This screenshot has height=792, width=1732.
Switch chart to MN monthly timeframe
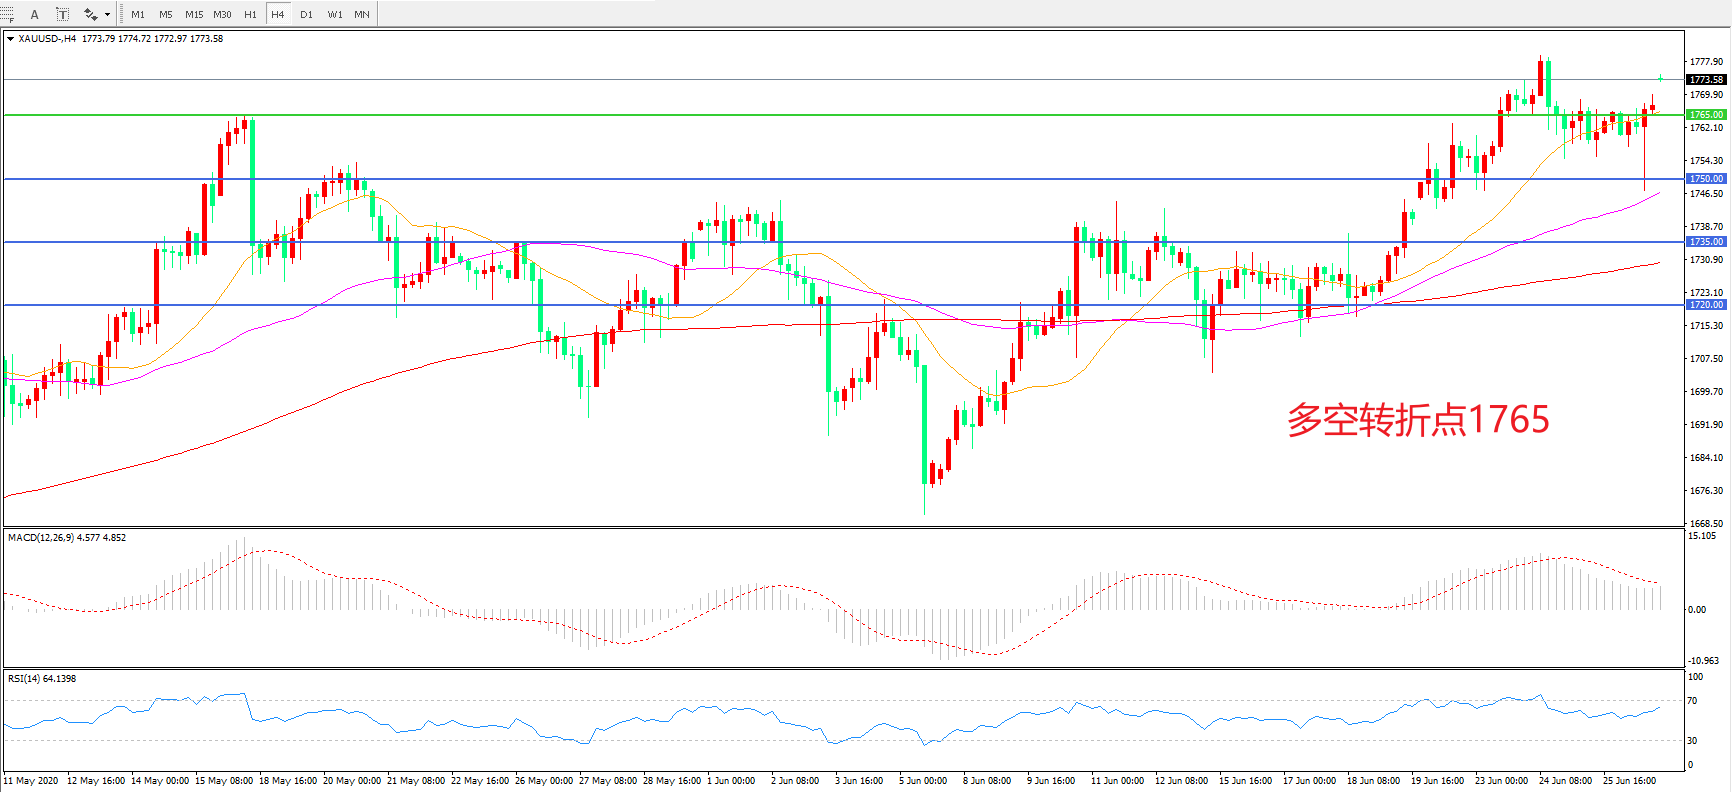tap(362, 14)
